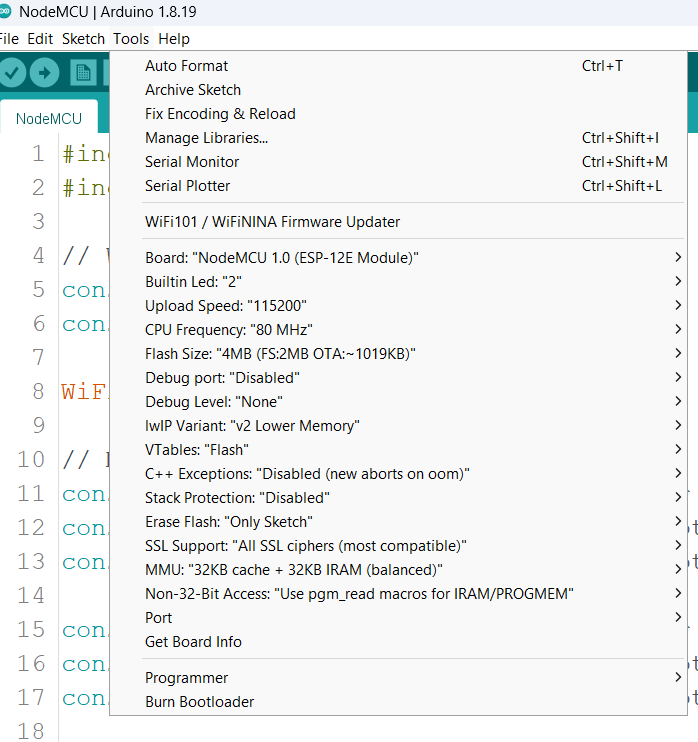
Task: Switch to the NodeMCU sketch tab
Action: (x=49, y=118)
